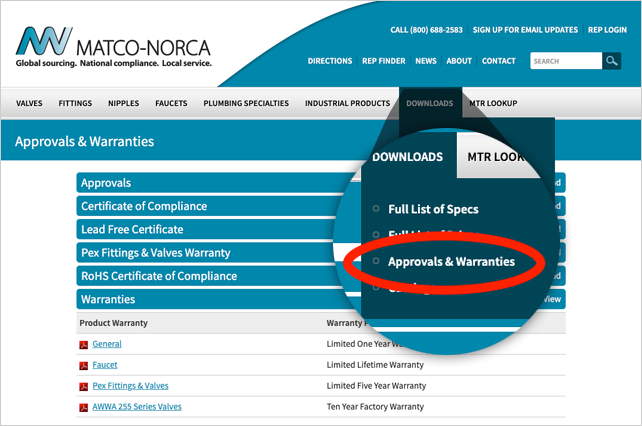Open the Industrial Products menu
The image size is (642, 426).
(x=347, y=103)
